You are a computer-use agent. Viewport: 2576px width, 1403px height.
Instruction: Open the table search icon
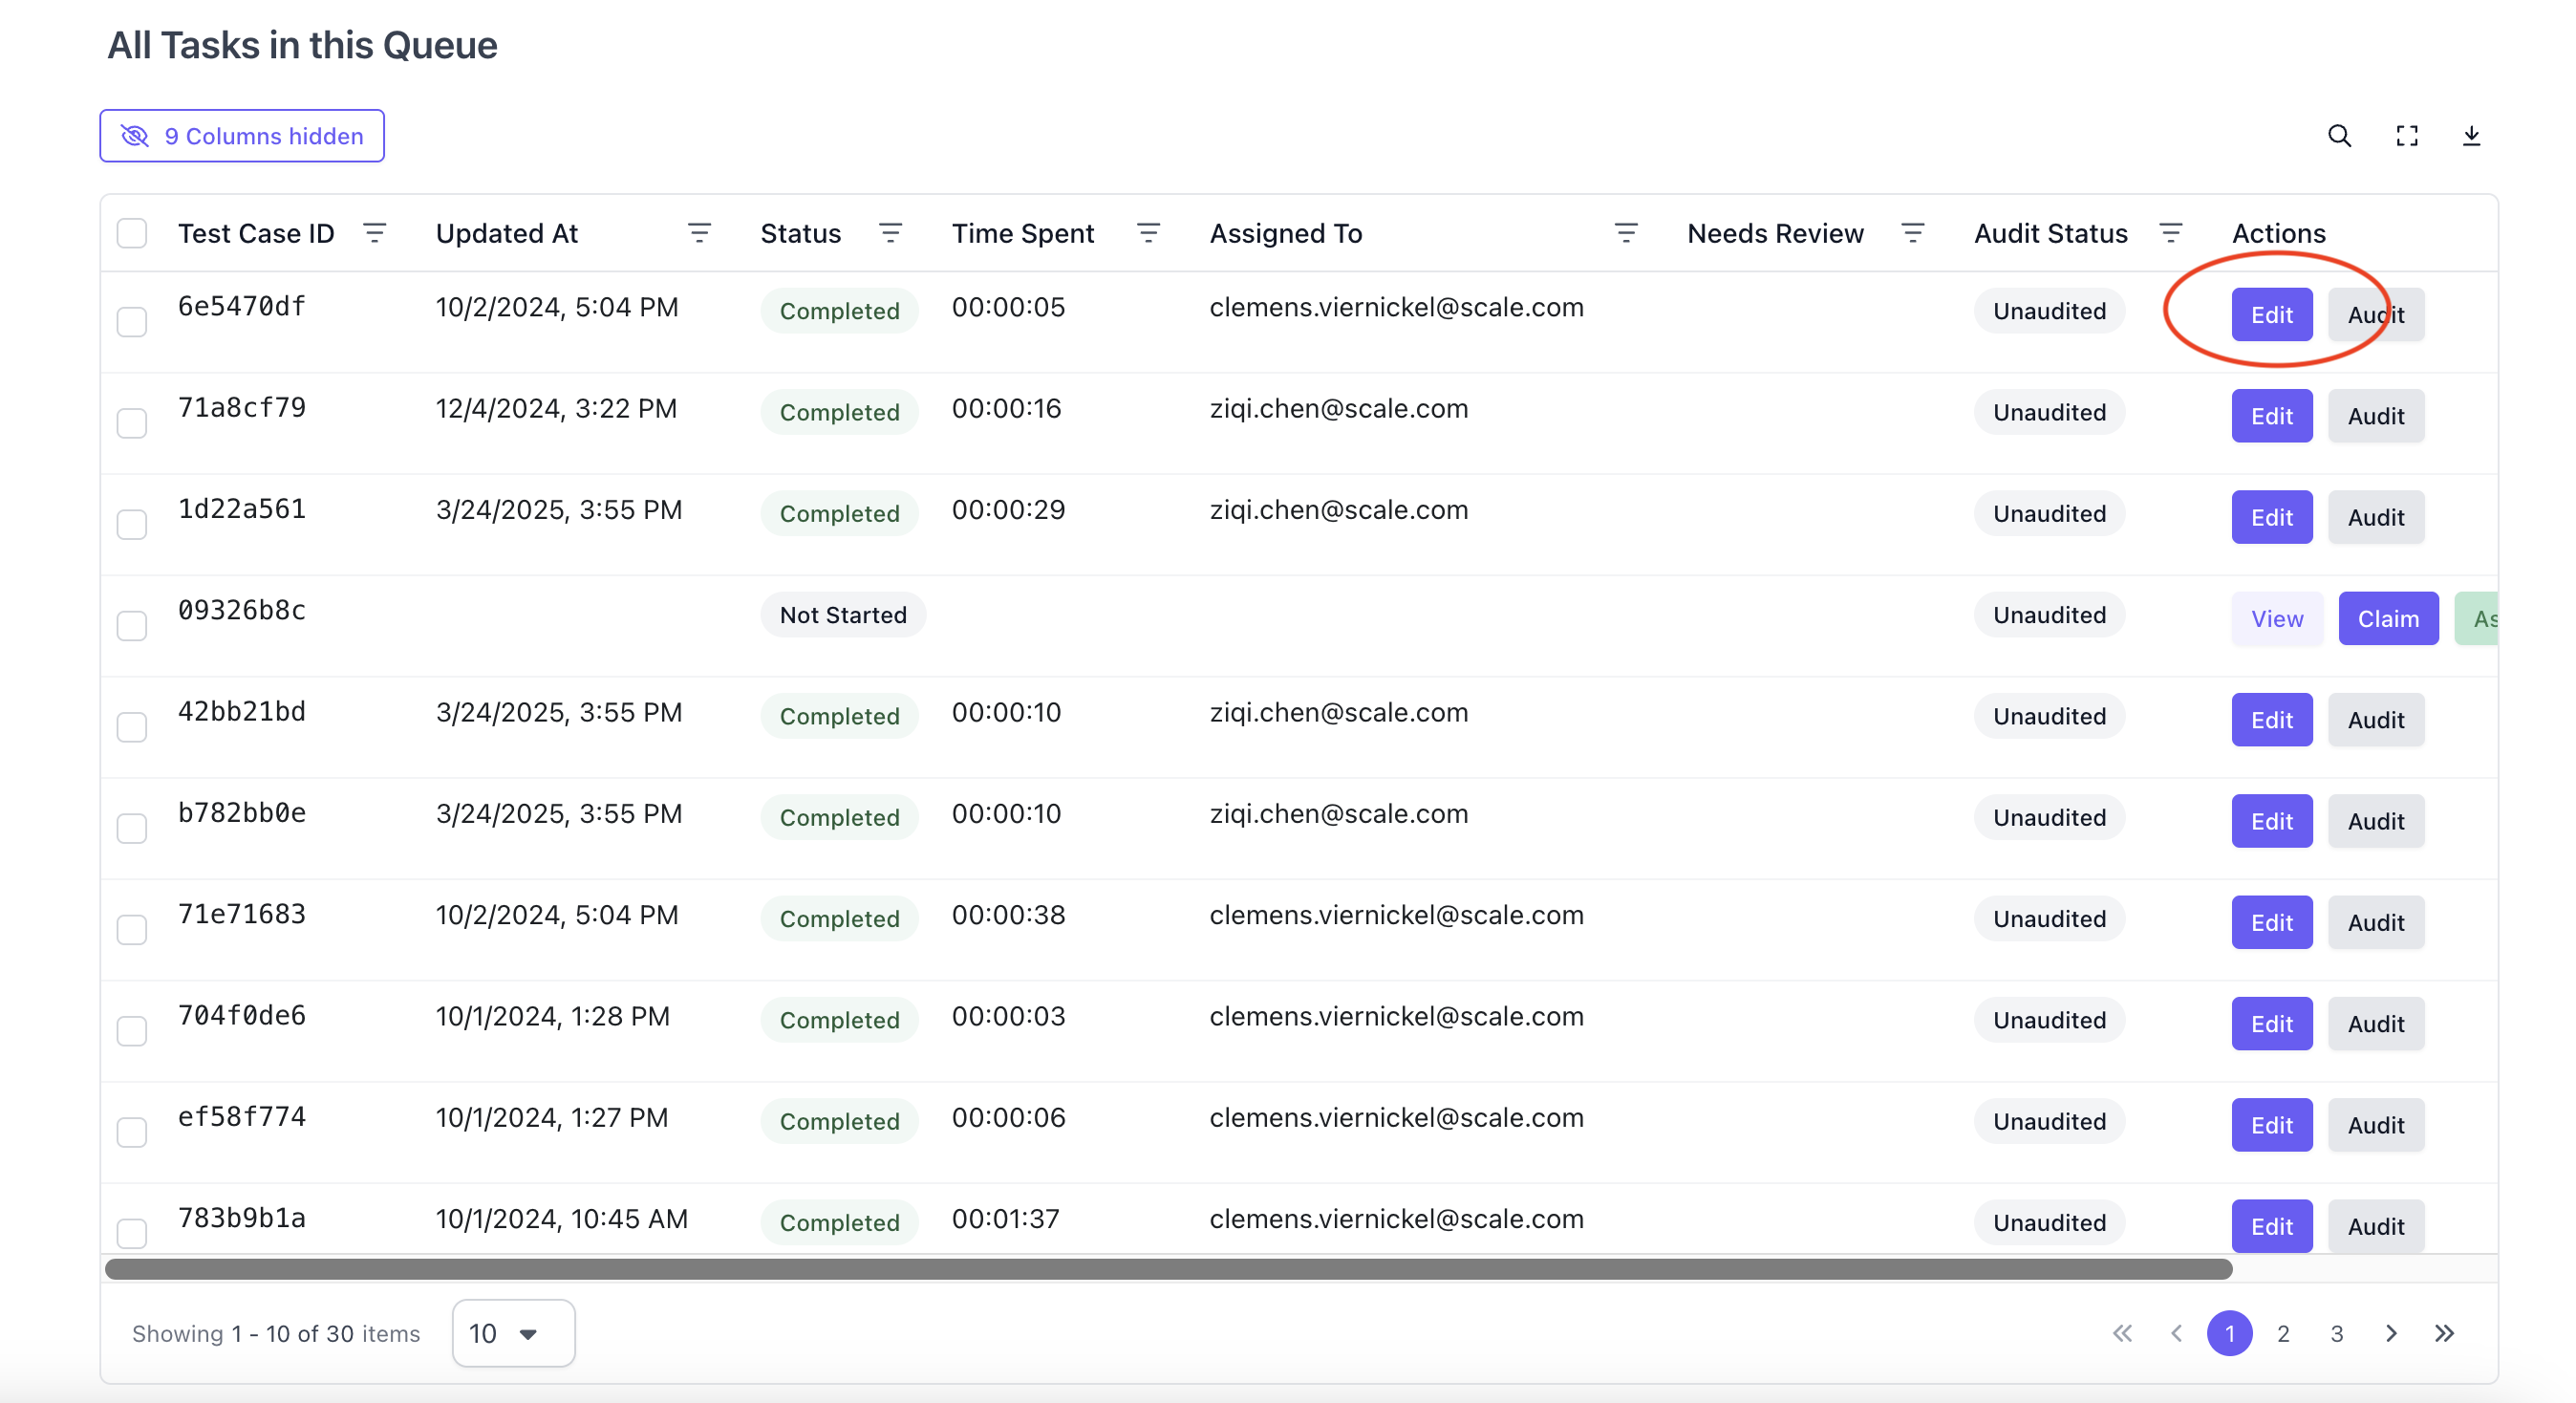(x=2339, y=136)
